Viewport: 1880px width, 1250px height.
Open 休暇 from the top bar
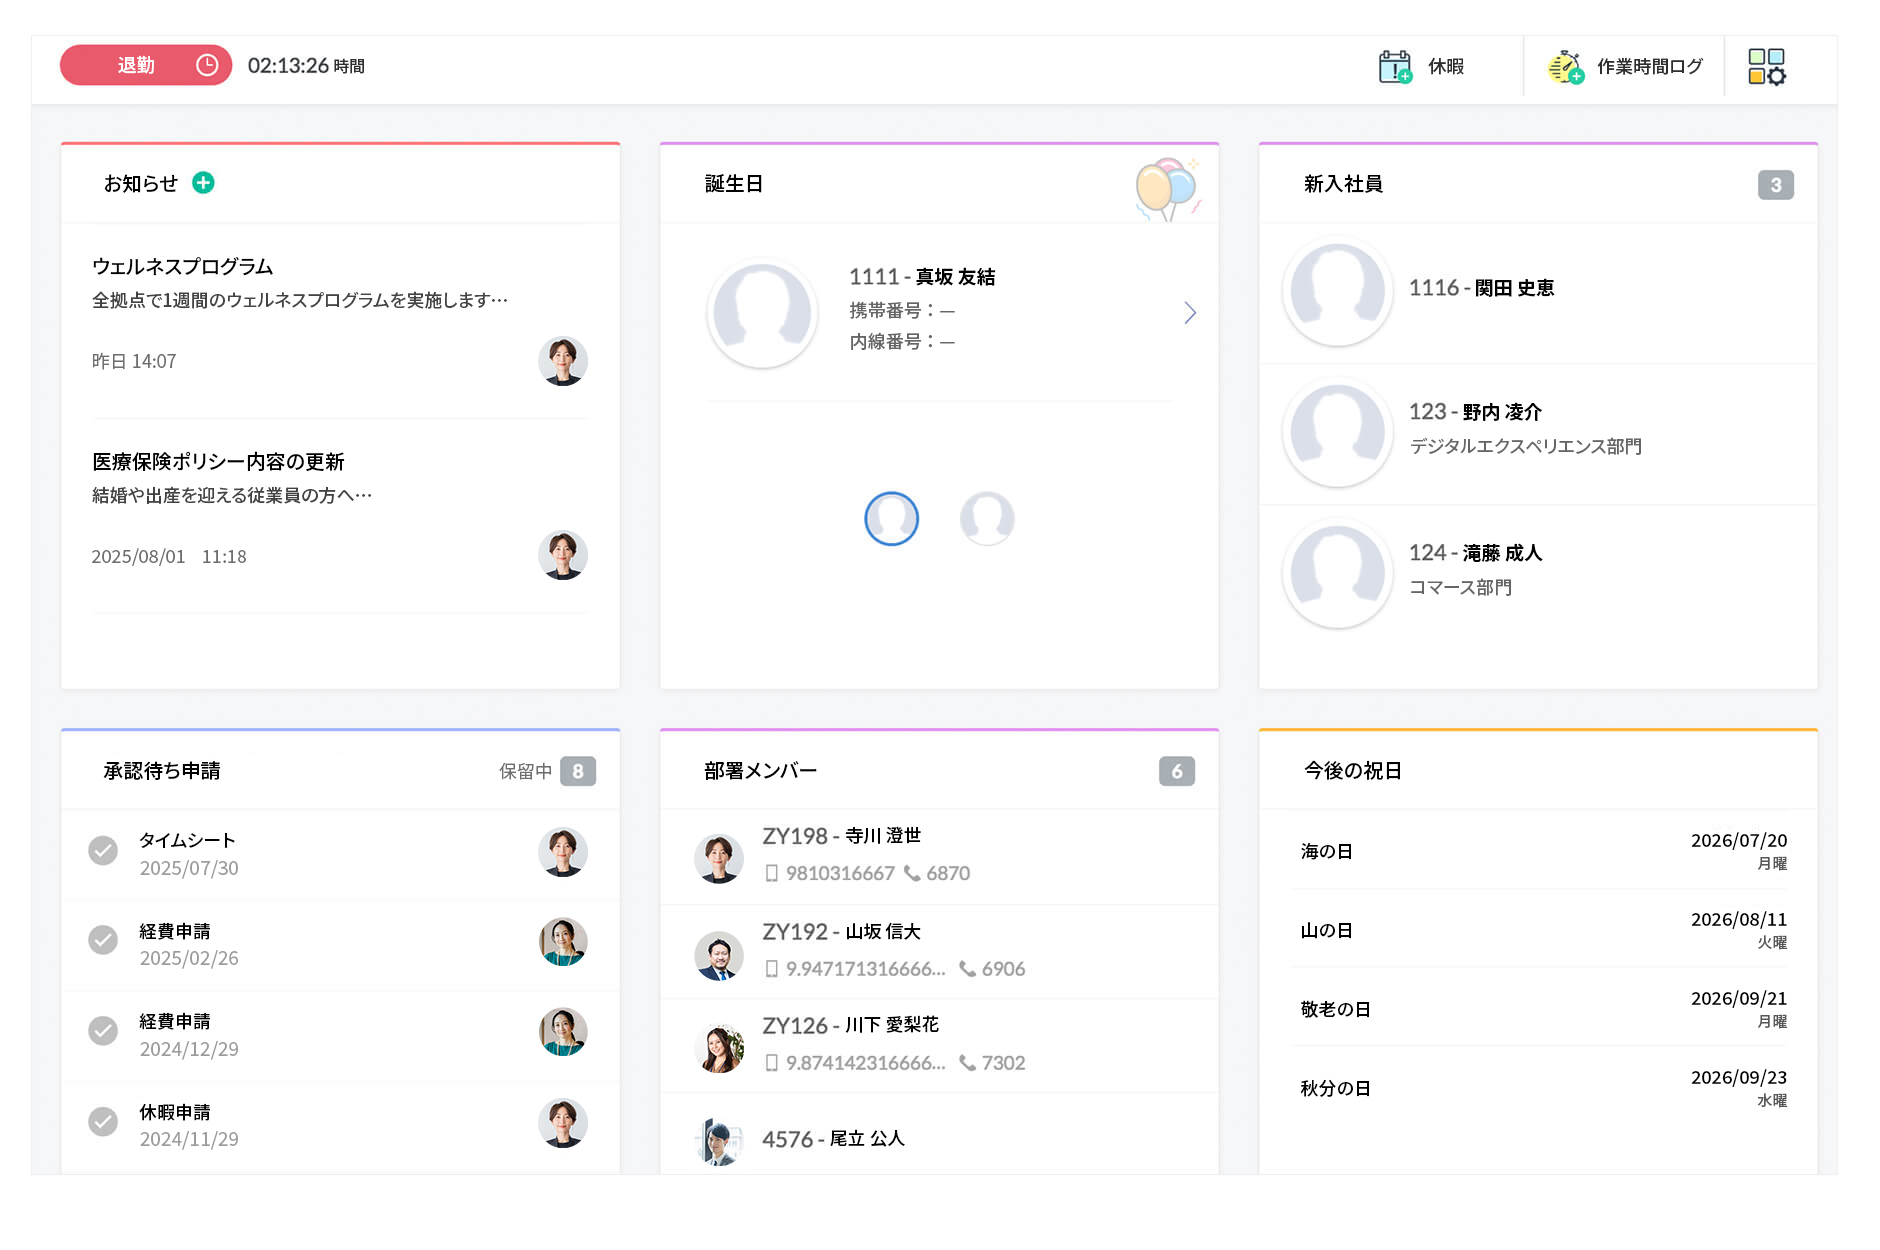pos(1444,66)
